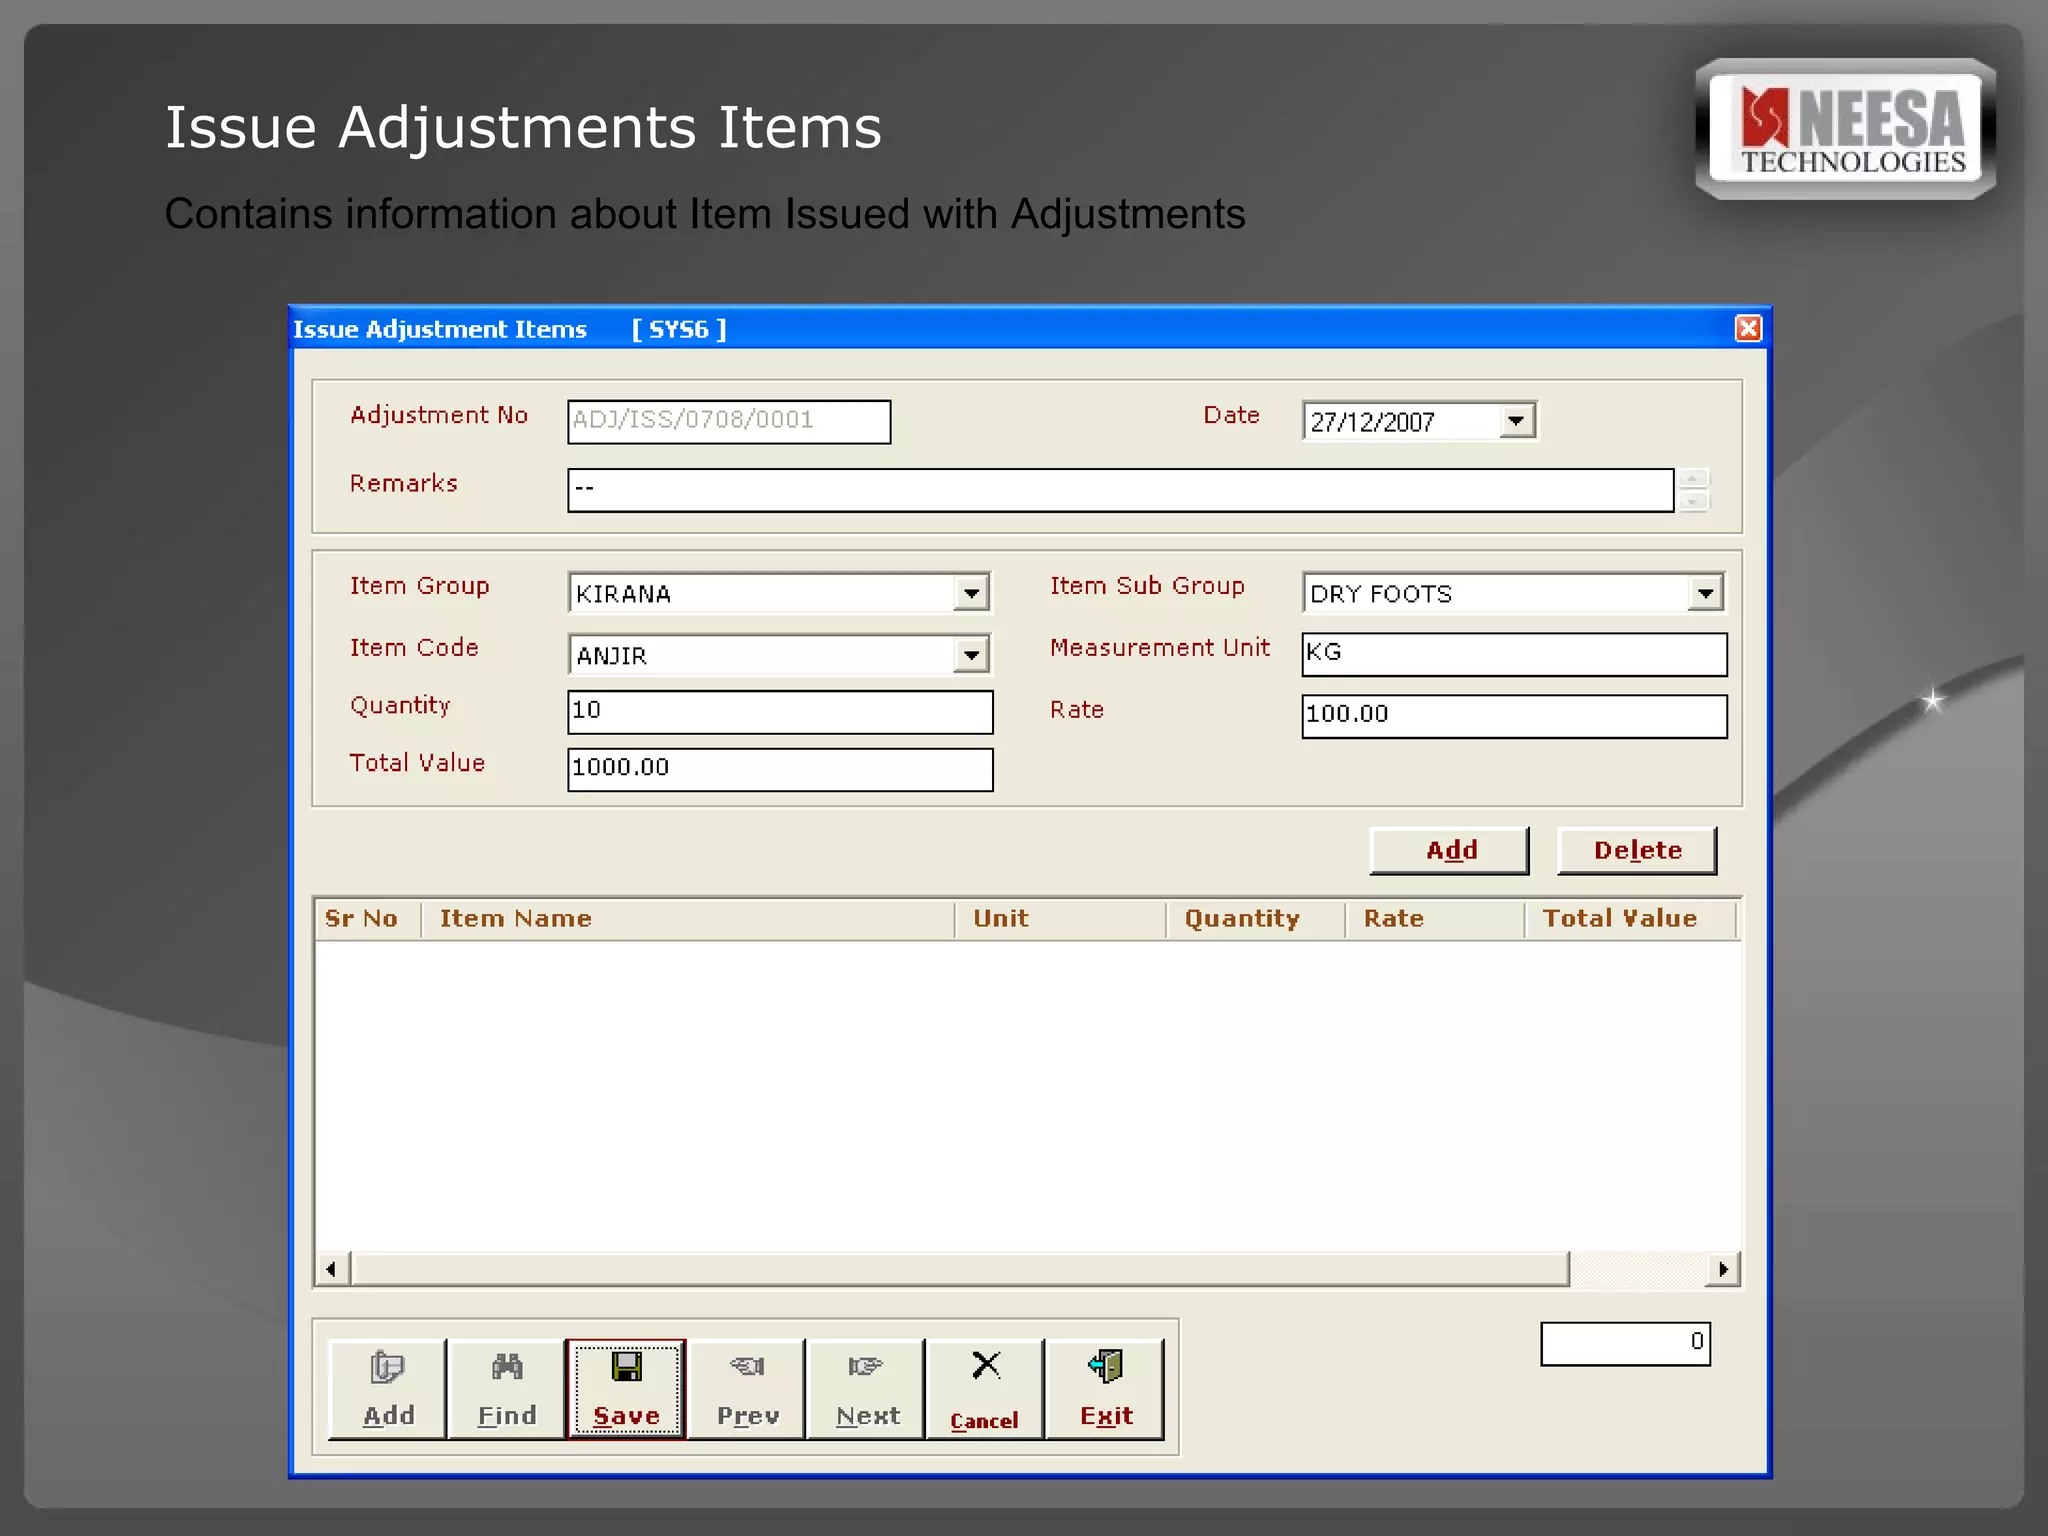This screenshot has width=2048, height=1536.
Task: Go to previous record with Prev
Action: tap(746, 1388)
